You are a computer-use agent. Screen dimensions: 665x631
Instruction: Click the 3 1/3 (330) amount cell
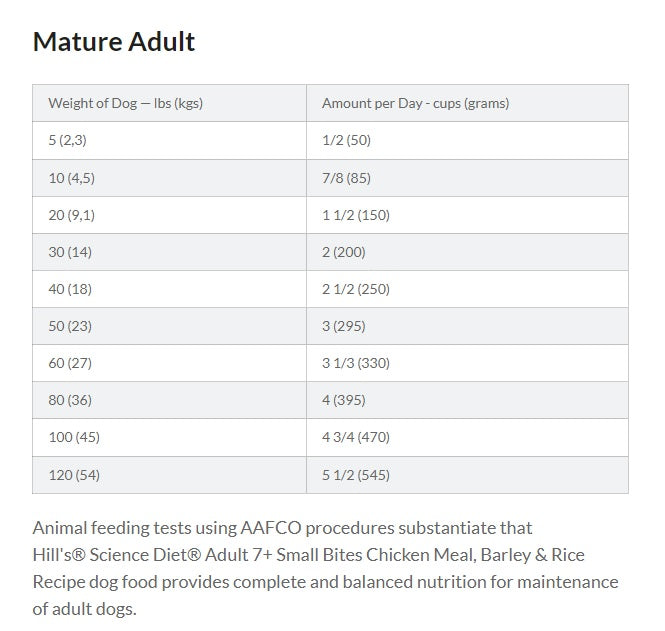[x=467, y=363]
